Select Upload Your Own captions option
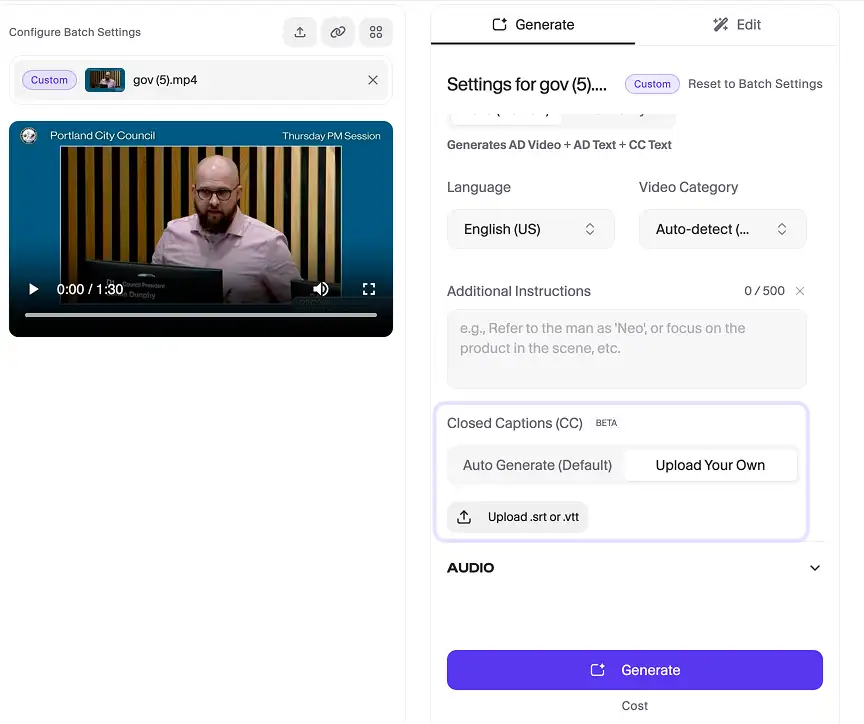The image size is (864, 724). pyautogui.click(x=710, y=466)
